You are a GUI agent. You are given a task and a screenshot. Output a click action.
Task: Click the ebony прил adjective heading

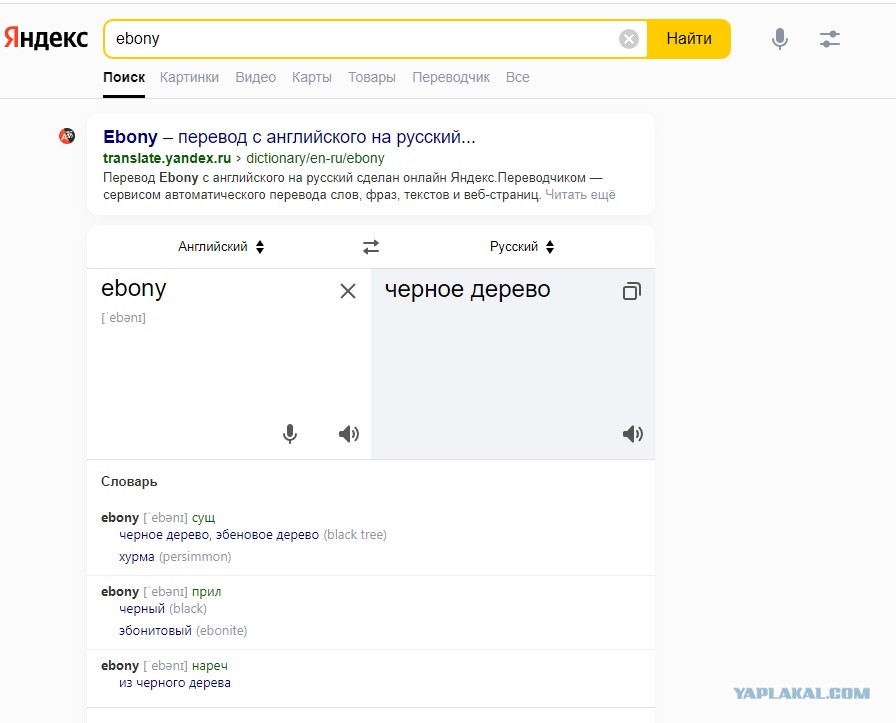(161, 592)
